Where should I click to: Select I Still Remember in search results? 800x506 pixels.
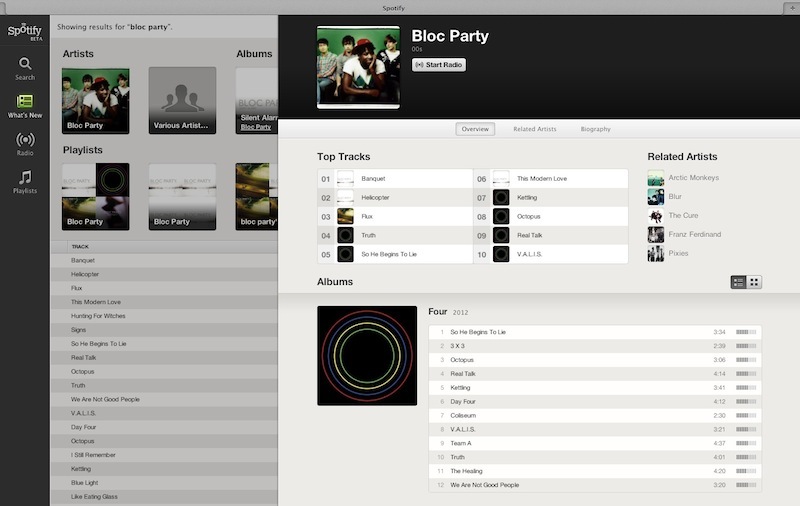pos(164,454)
